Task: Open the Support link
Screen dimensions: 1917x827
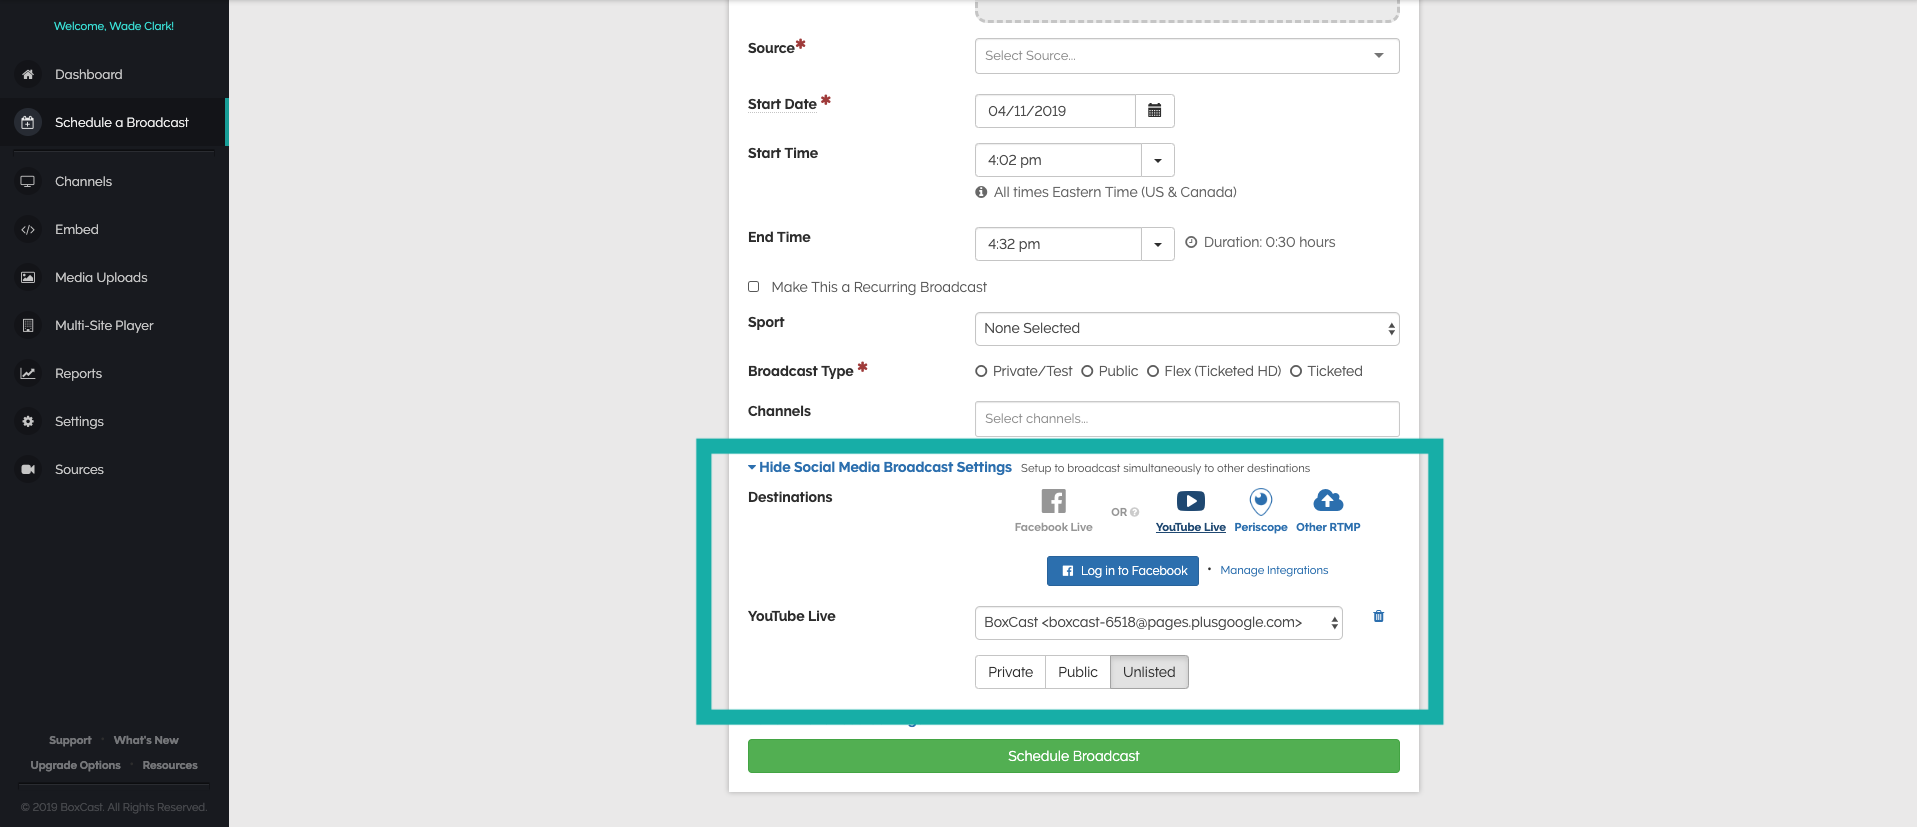Action: [x=70, y=740]
